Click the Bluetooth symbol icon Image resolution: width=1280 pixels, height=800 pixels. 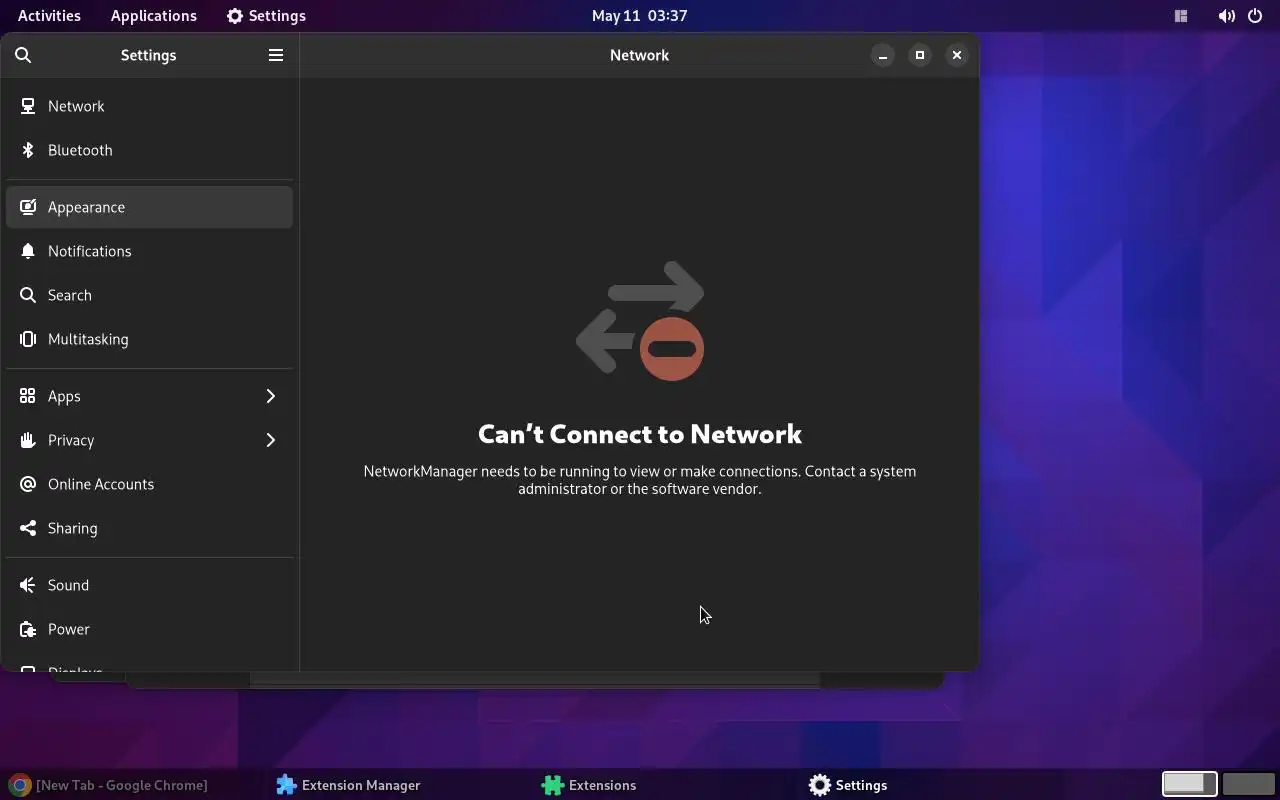pyautogui.click(x=28, y=150)
